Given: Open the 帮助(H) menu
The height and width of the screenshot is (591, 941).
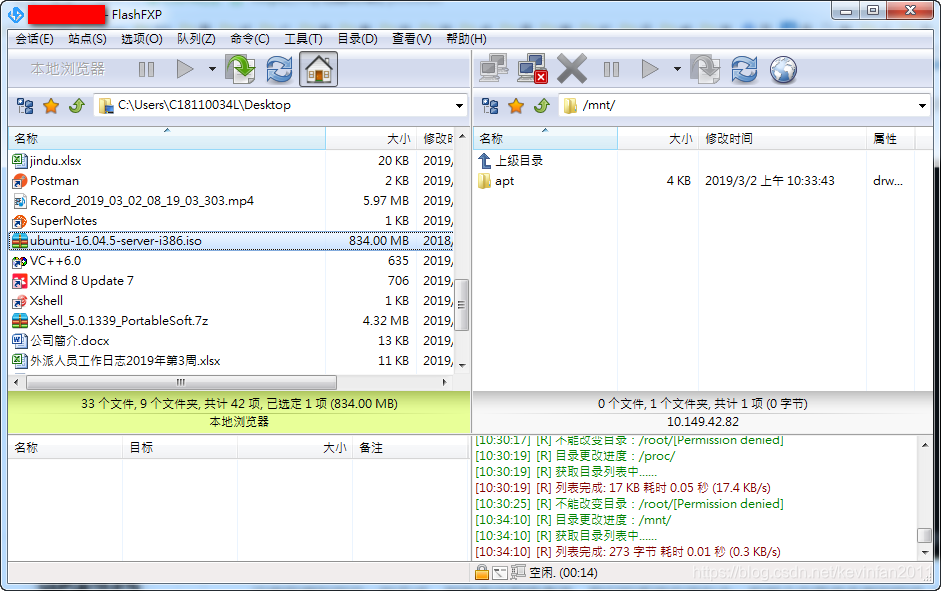Looking at the screenshot, I should tap(466, 39).
